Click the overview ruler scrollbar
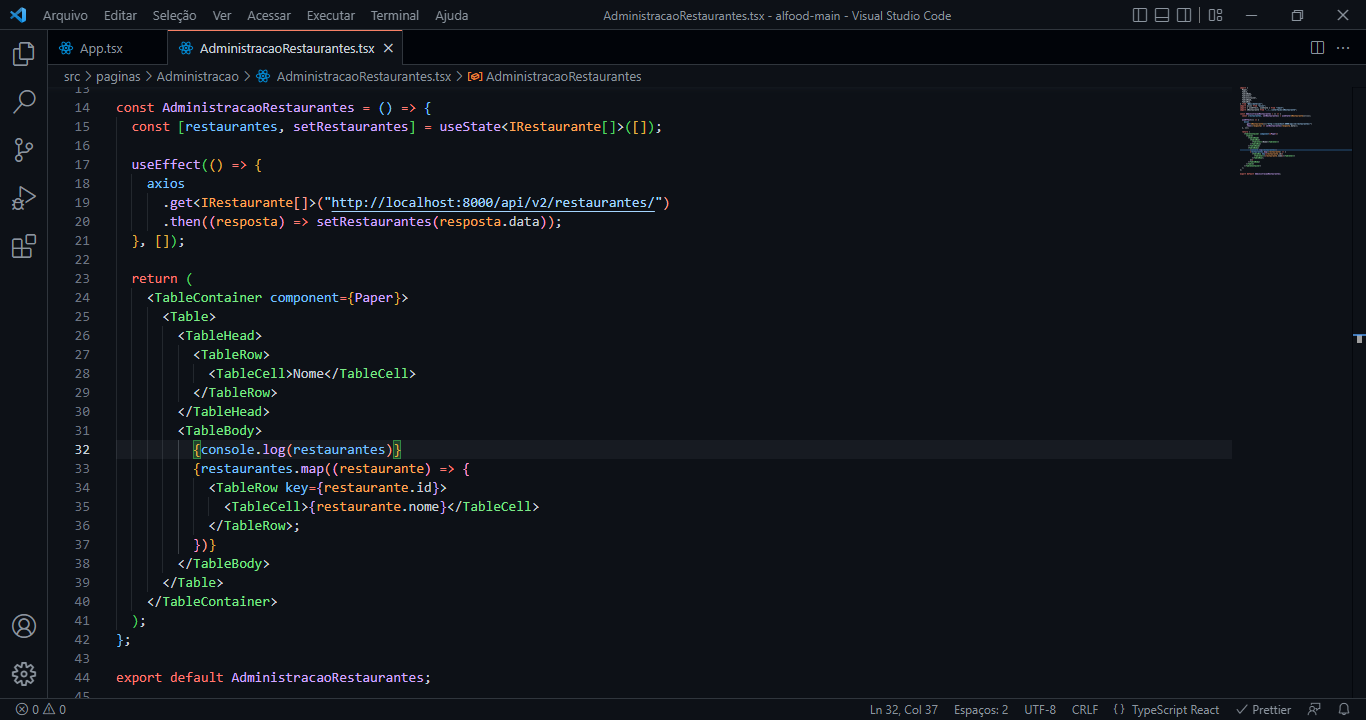The image size is (1366, 720). (1359, 392)
